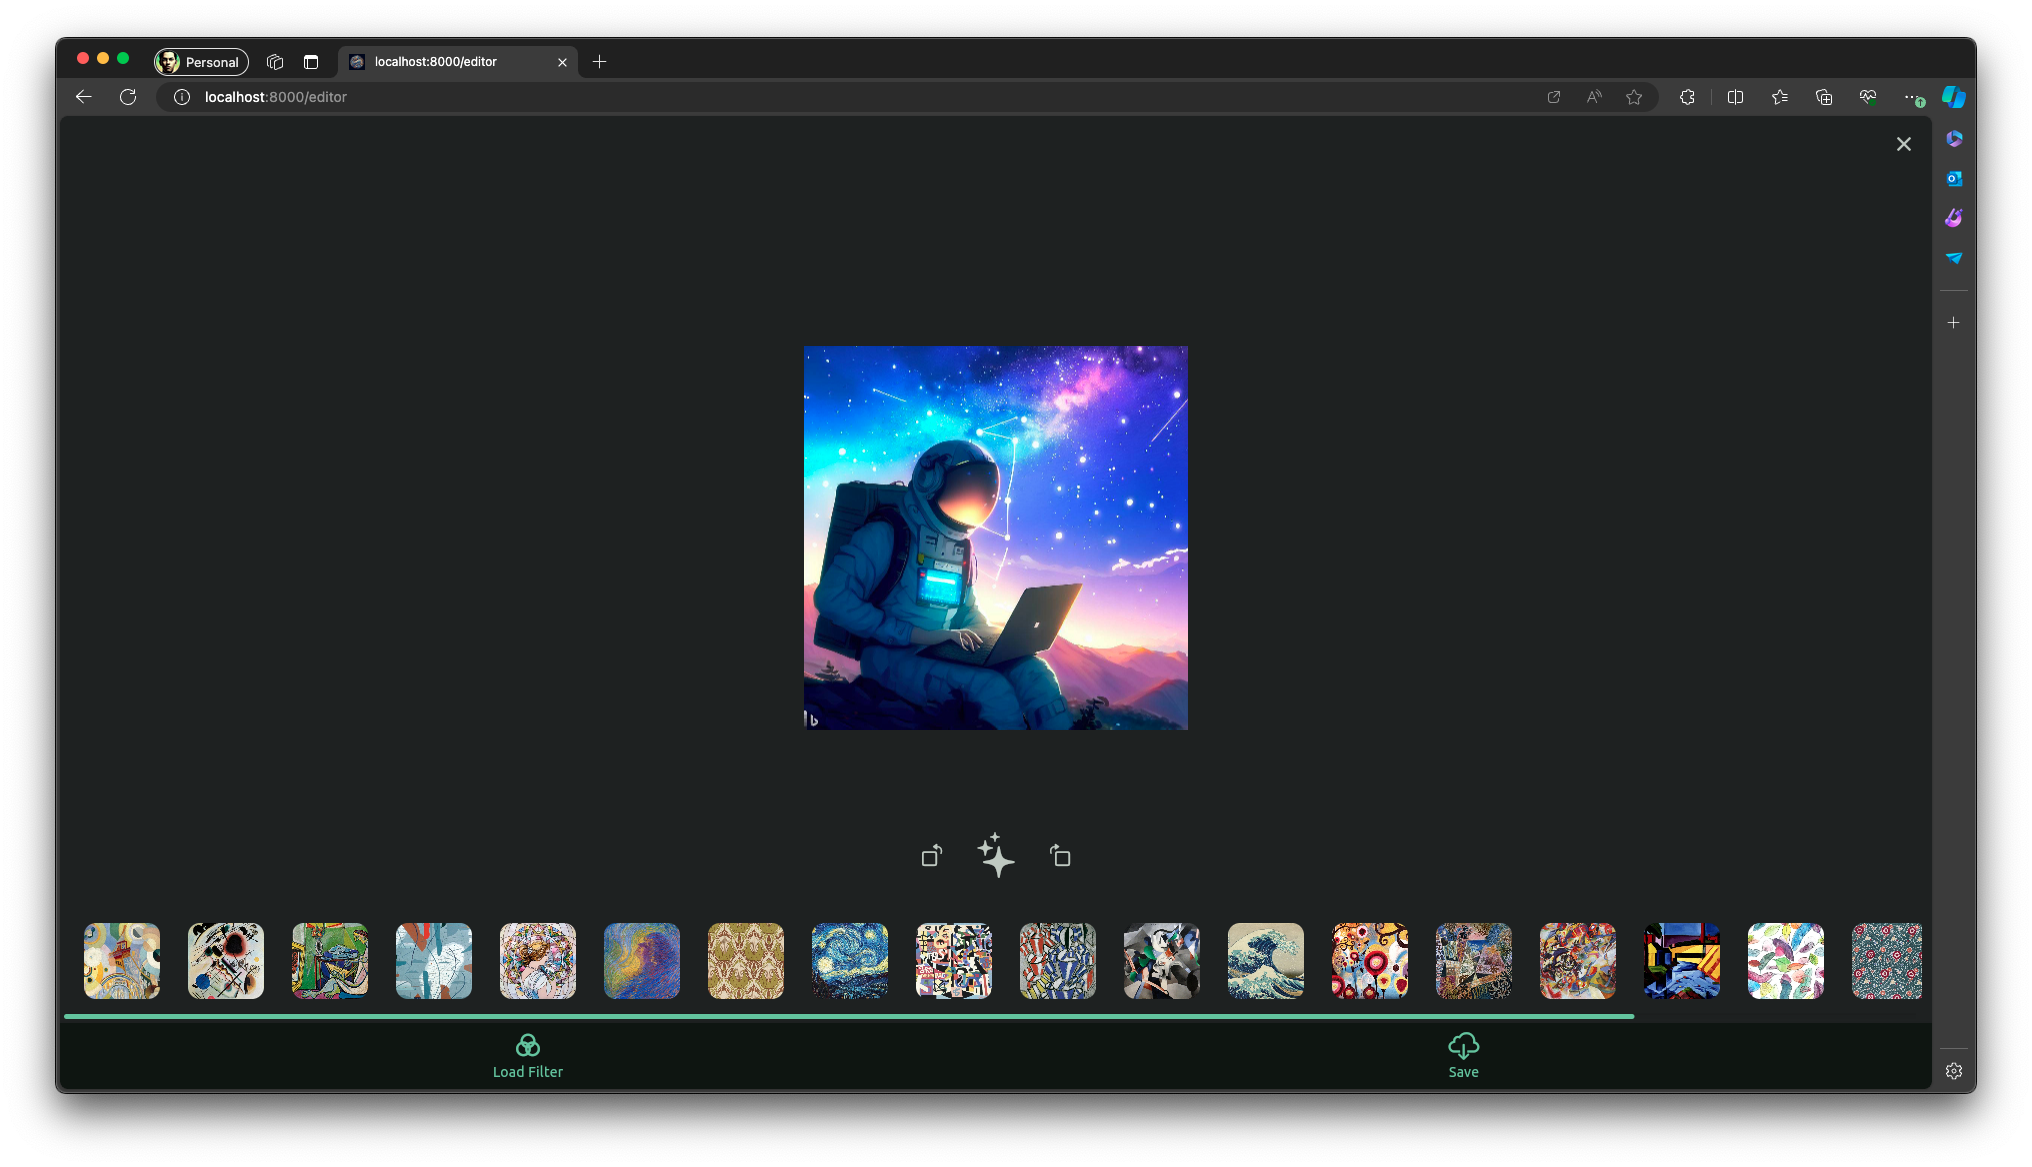Image resolution: width=2032 pixels, height=1167 pixels.
Task: Favorite this page with the star icon
Action: click(x=1634, y=97)
